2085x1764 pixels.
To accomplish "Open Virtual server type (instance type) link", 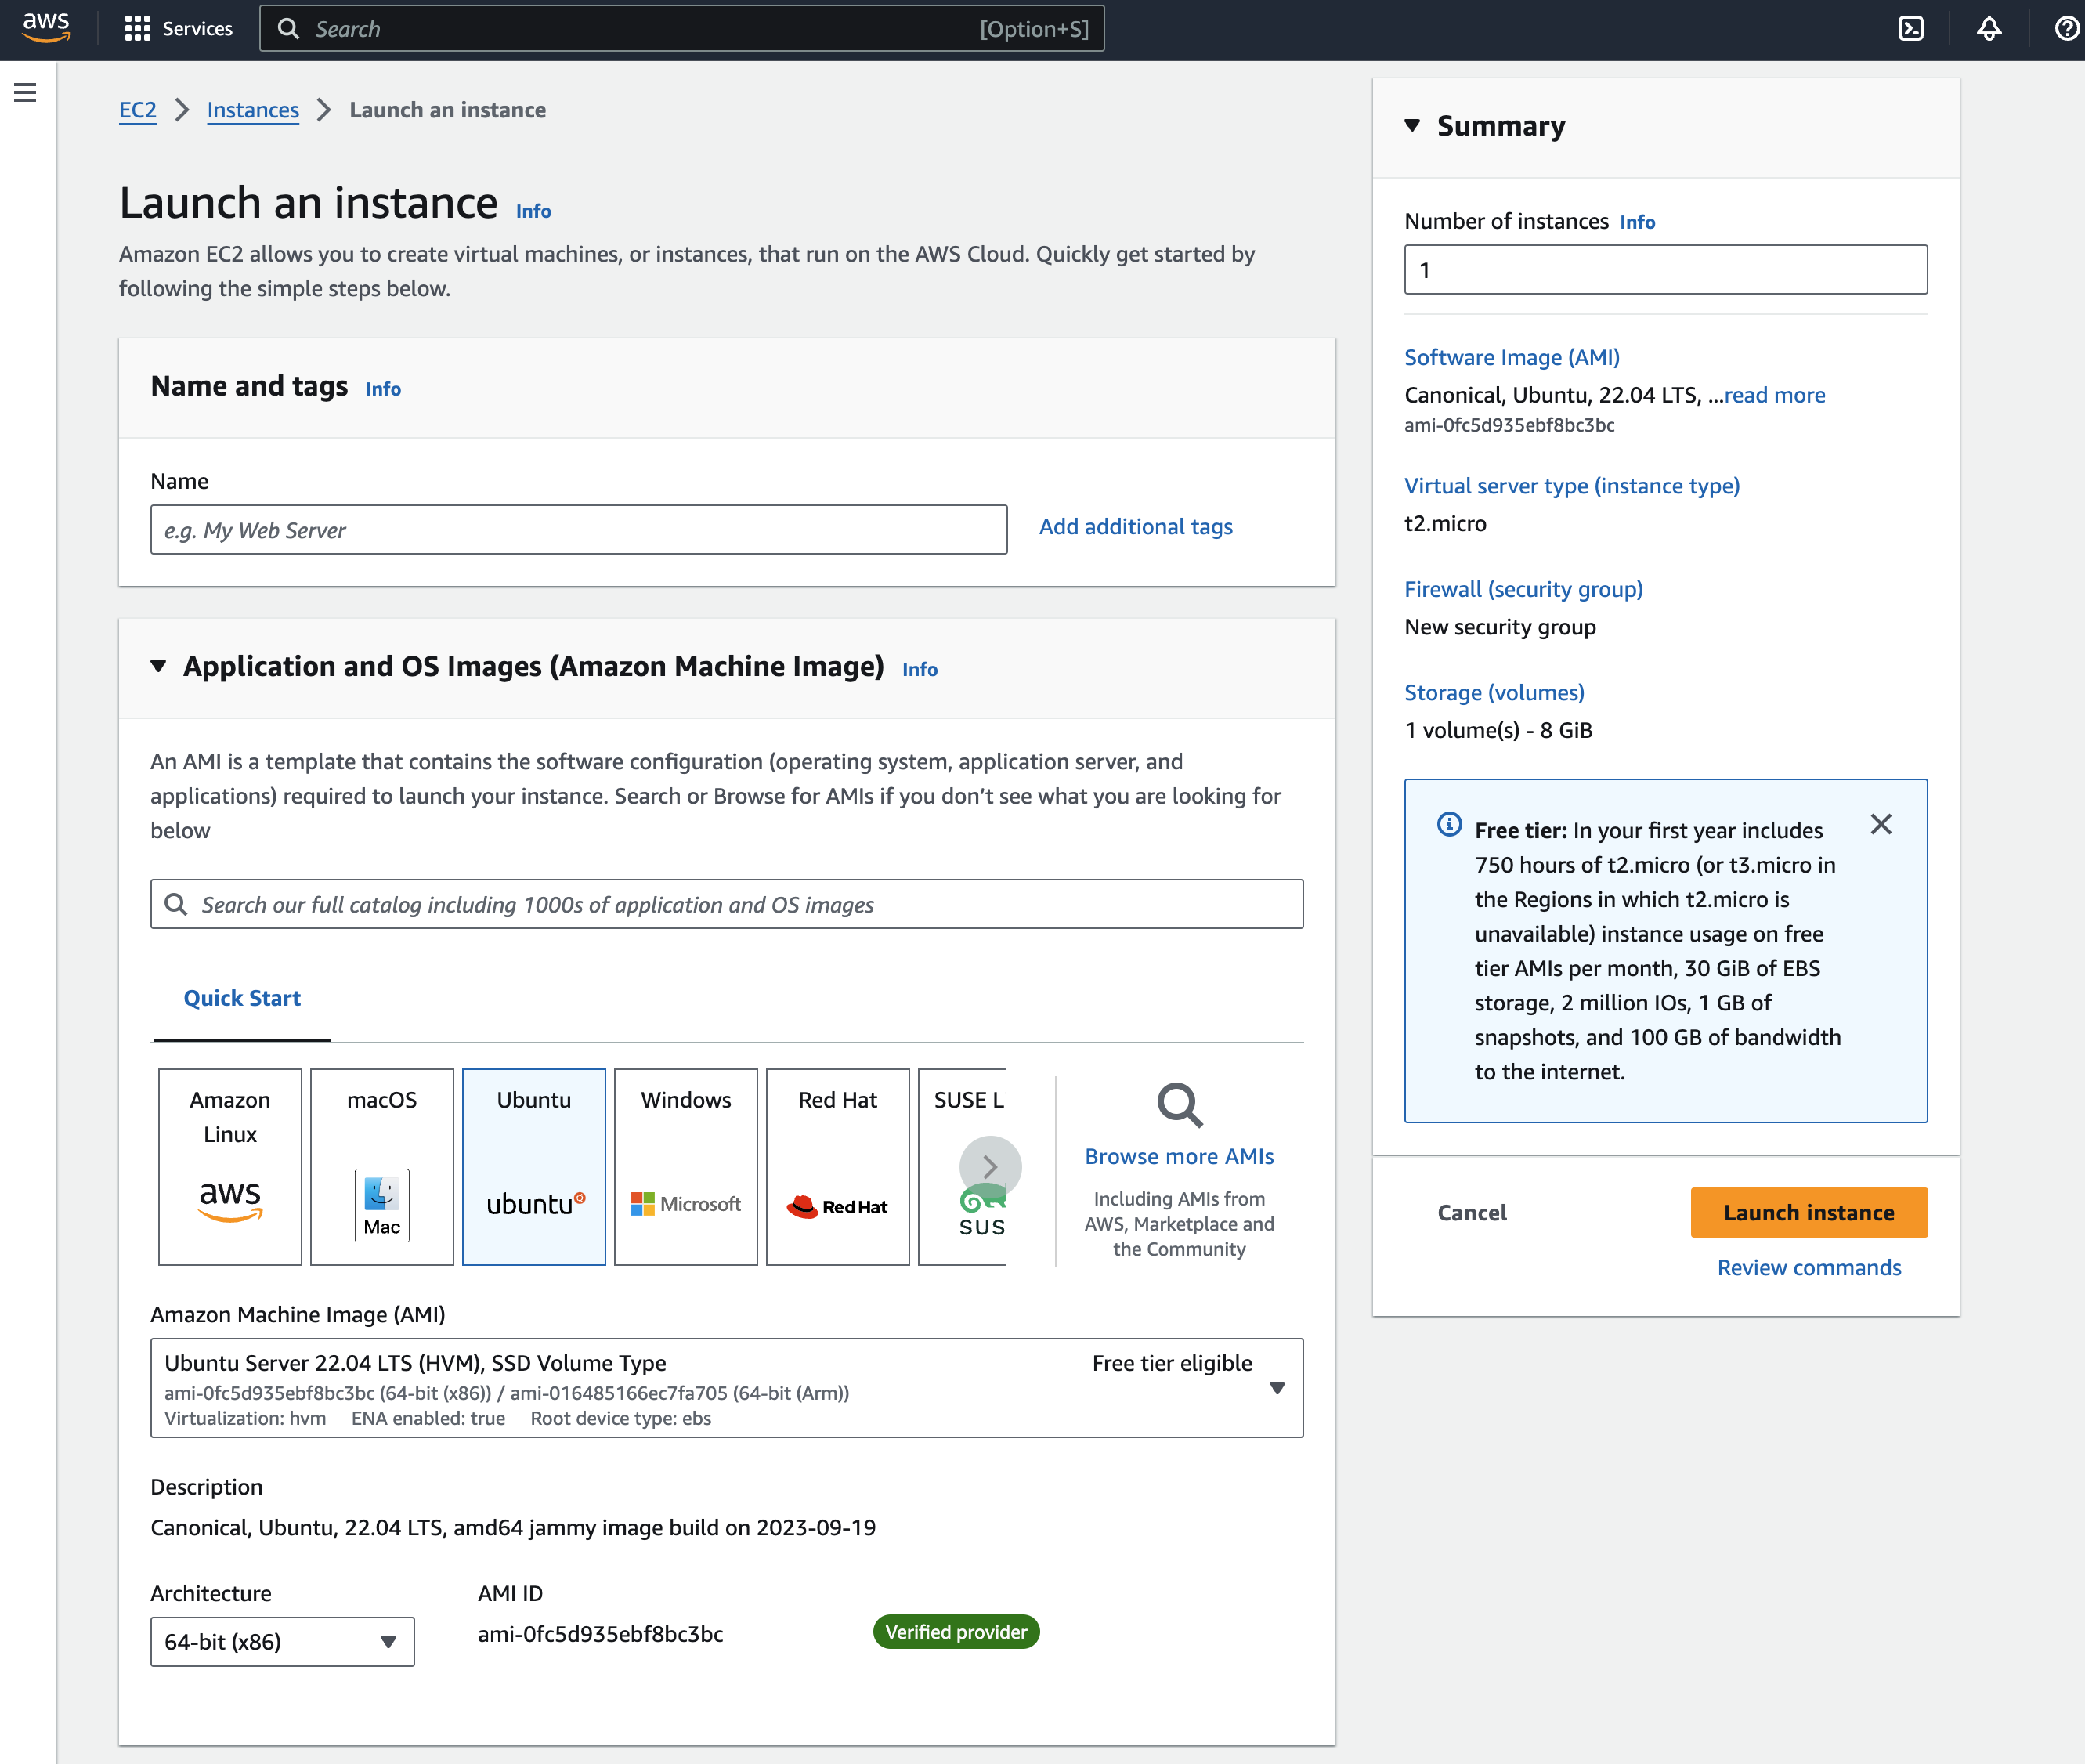I will pos(1572,486).
